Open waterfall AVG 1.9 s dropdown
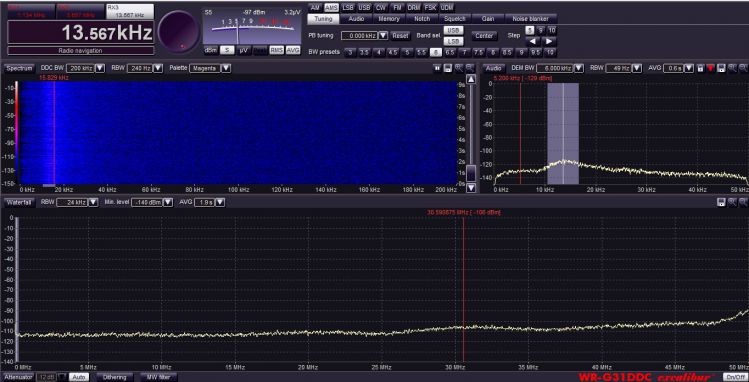The width and height of the screenshot is (749, 382). click(219, 202)
